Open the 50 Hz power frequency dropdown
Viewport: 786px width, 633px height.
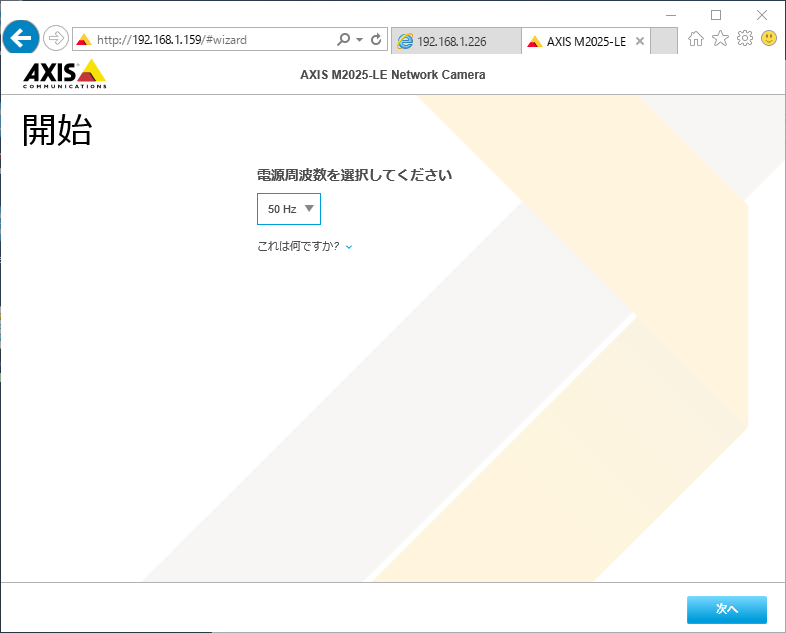289,209
